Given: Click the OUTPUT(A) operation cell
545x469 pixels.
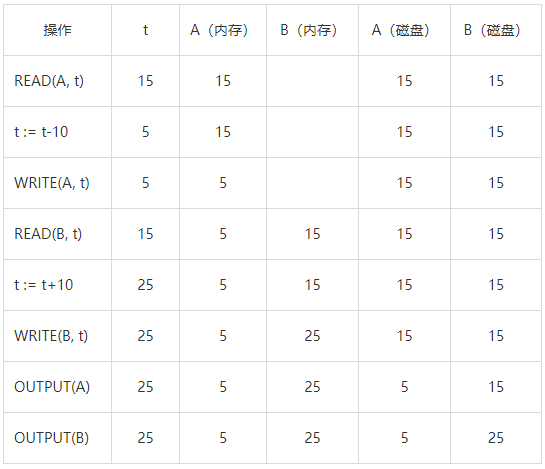Looking at the screenshot, I should click(58, 387).
